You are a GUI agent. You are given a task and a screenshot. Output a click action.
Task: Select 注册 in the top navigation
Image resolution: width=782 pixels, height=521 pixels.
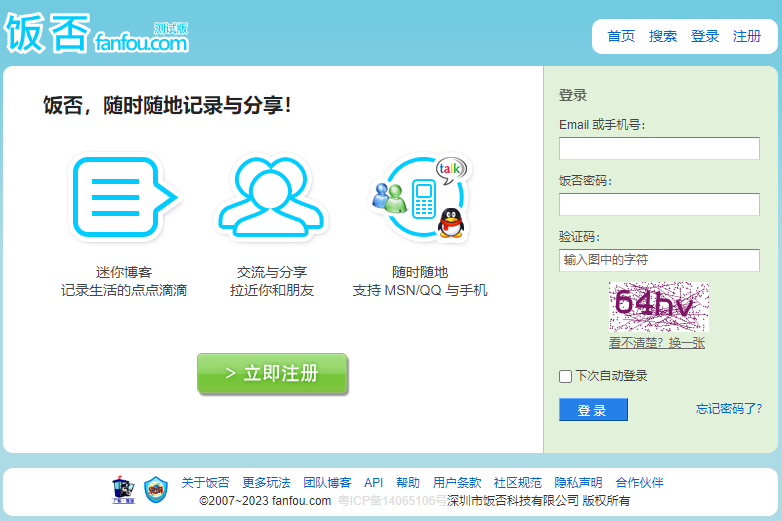point(747,36)
